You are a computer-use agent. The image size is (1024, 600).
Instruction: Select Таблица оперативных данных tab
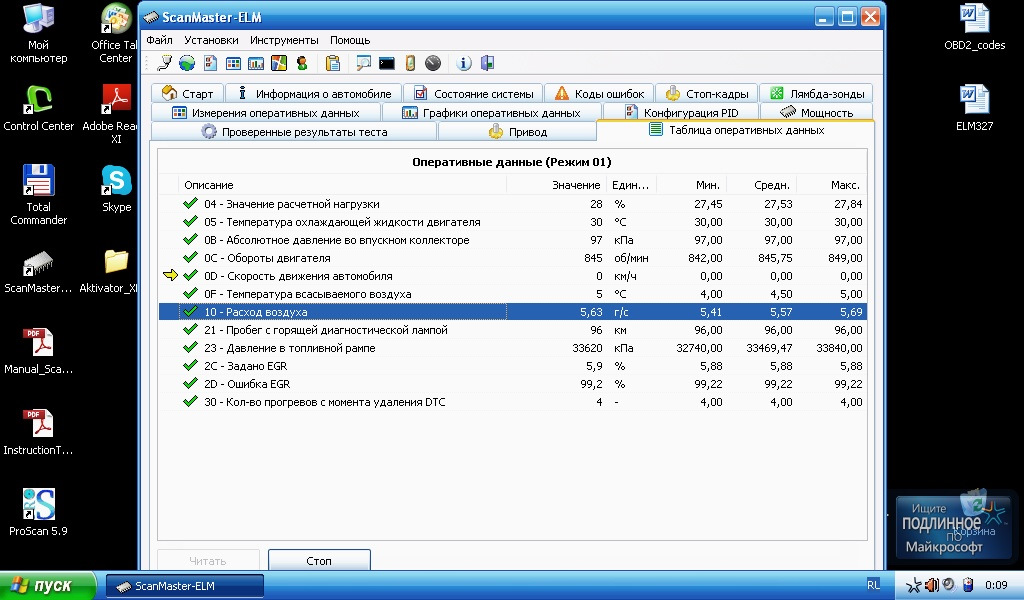[x=736, y=130]
